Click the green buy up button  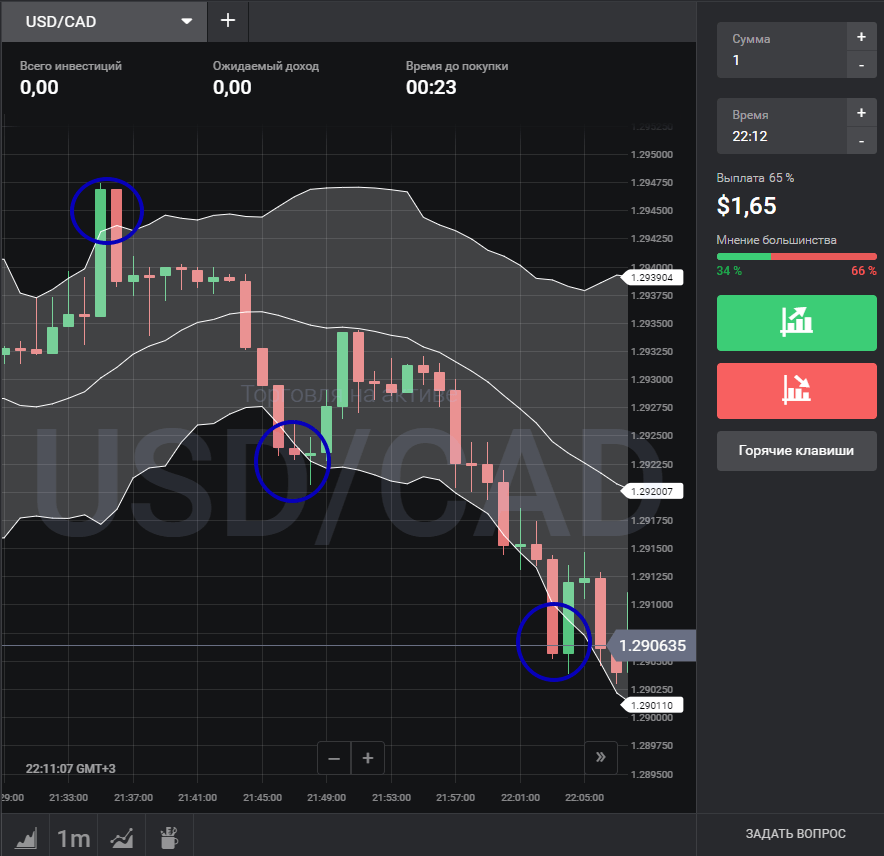(x=796, y=323)
